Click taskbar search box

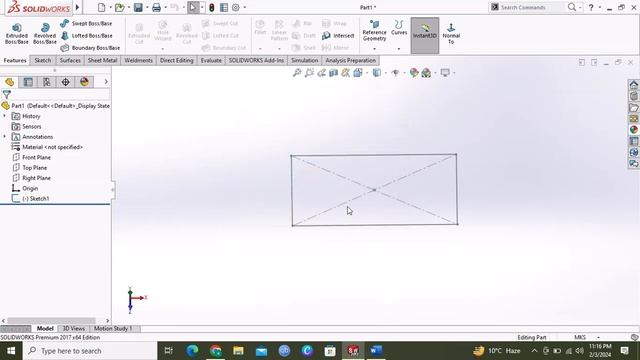coord(90,351)
